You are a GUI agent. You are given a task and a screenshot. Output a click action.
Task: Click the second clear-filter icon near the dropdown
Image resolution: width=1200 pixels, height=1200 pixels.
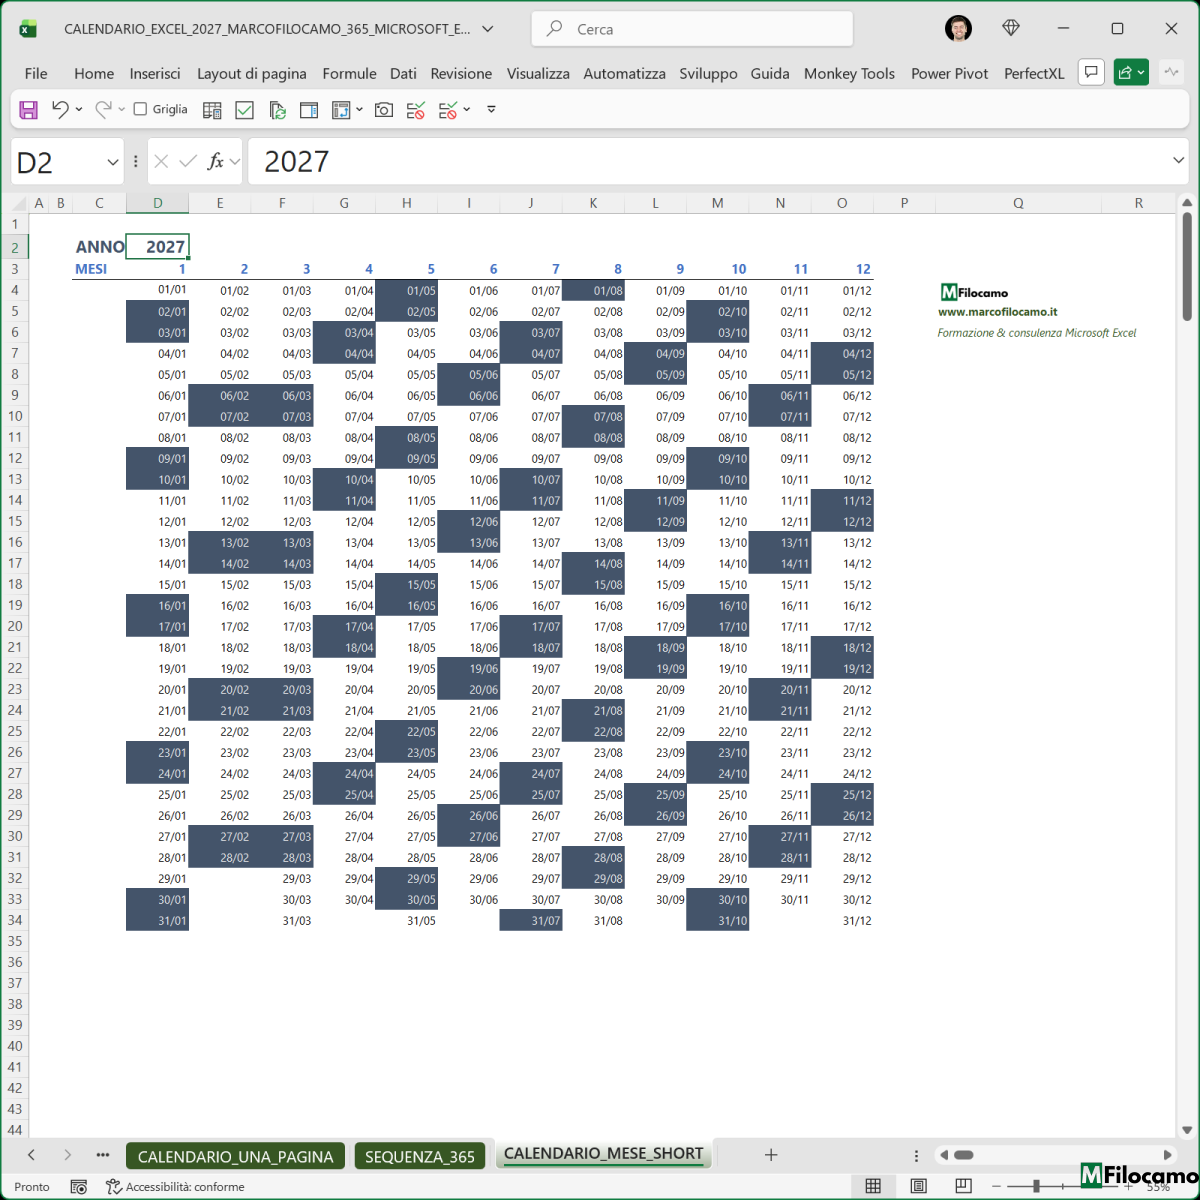tap(448, 110)
